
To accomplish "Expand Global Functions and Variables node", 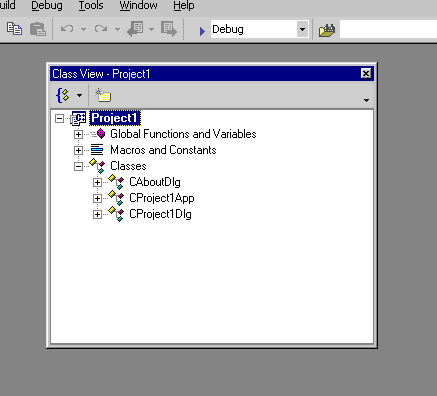I will click(x=78, y=134).
